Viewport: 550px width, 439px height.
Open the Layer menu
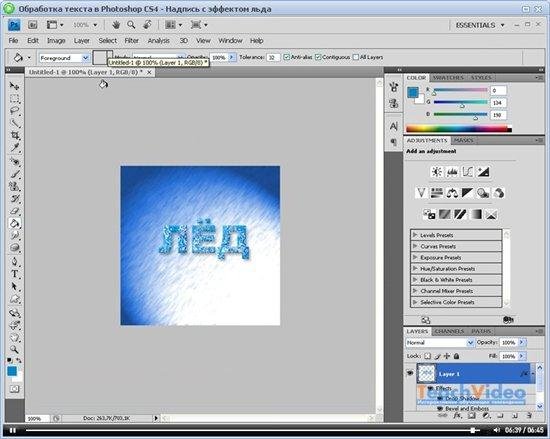click(x=81, y=41)
